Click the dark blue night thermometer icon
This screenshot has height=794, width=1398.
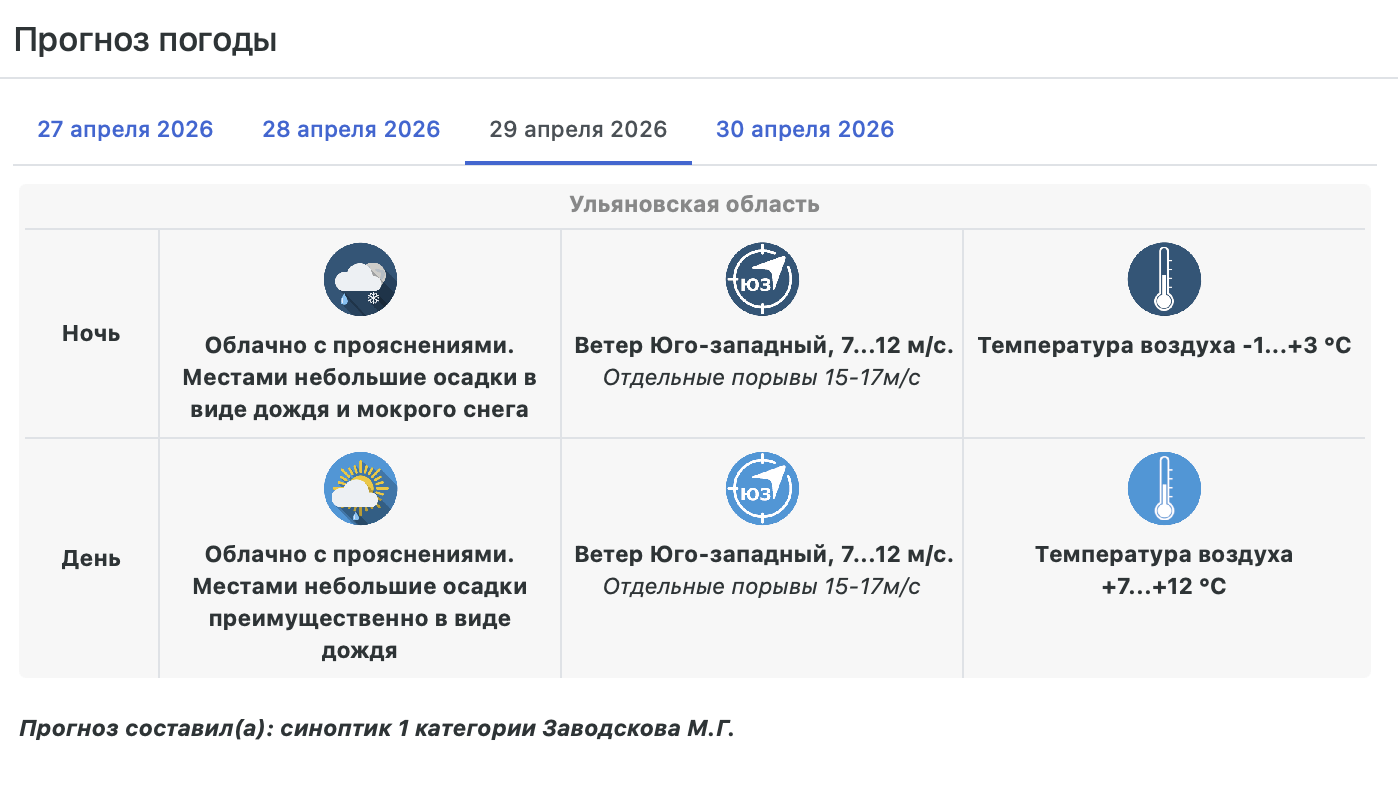pos(1164,279)
